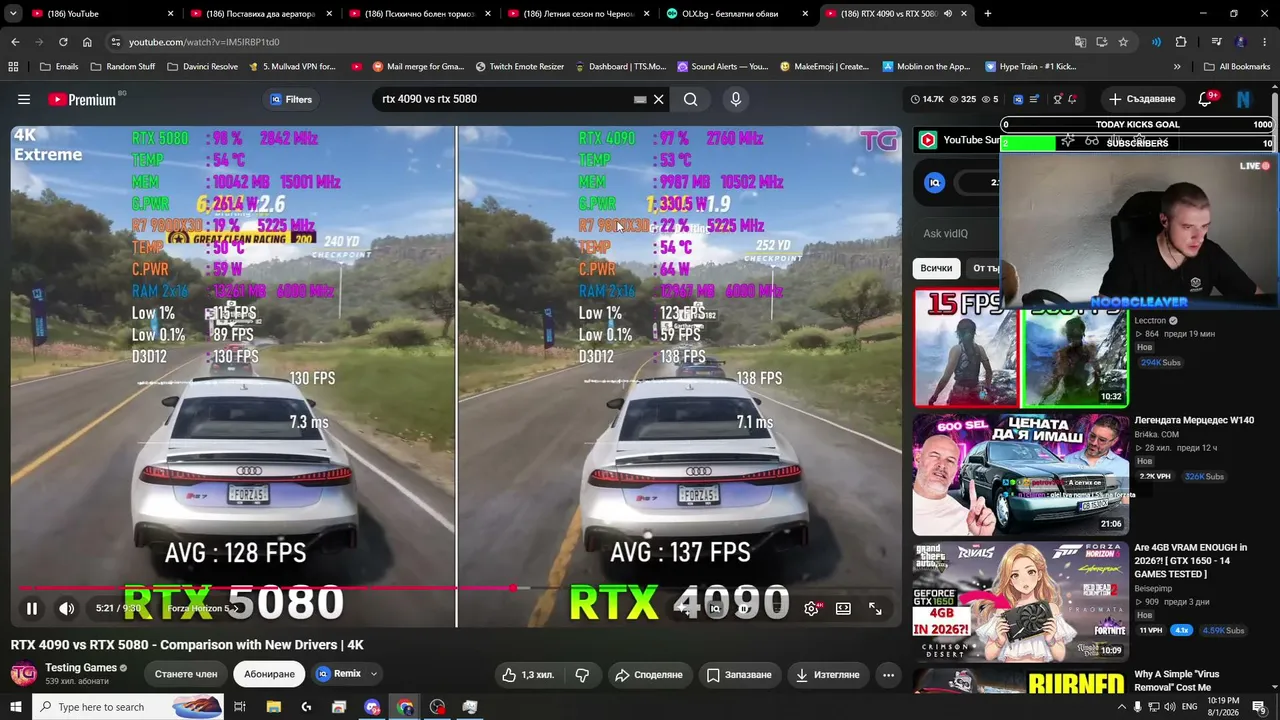
Task: Click the Станете член join button
Action: pos(186,674)
